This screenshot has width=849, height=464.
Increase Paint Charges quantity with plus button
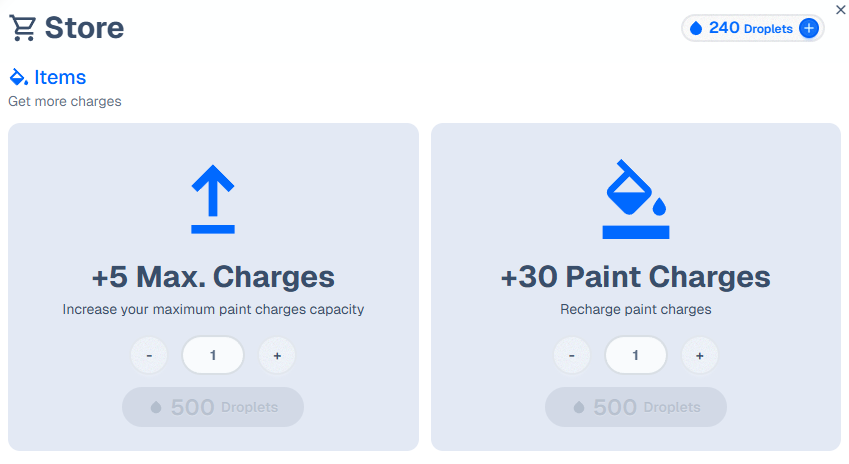click(x=700, y=356)
